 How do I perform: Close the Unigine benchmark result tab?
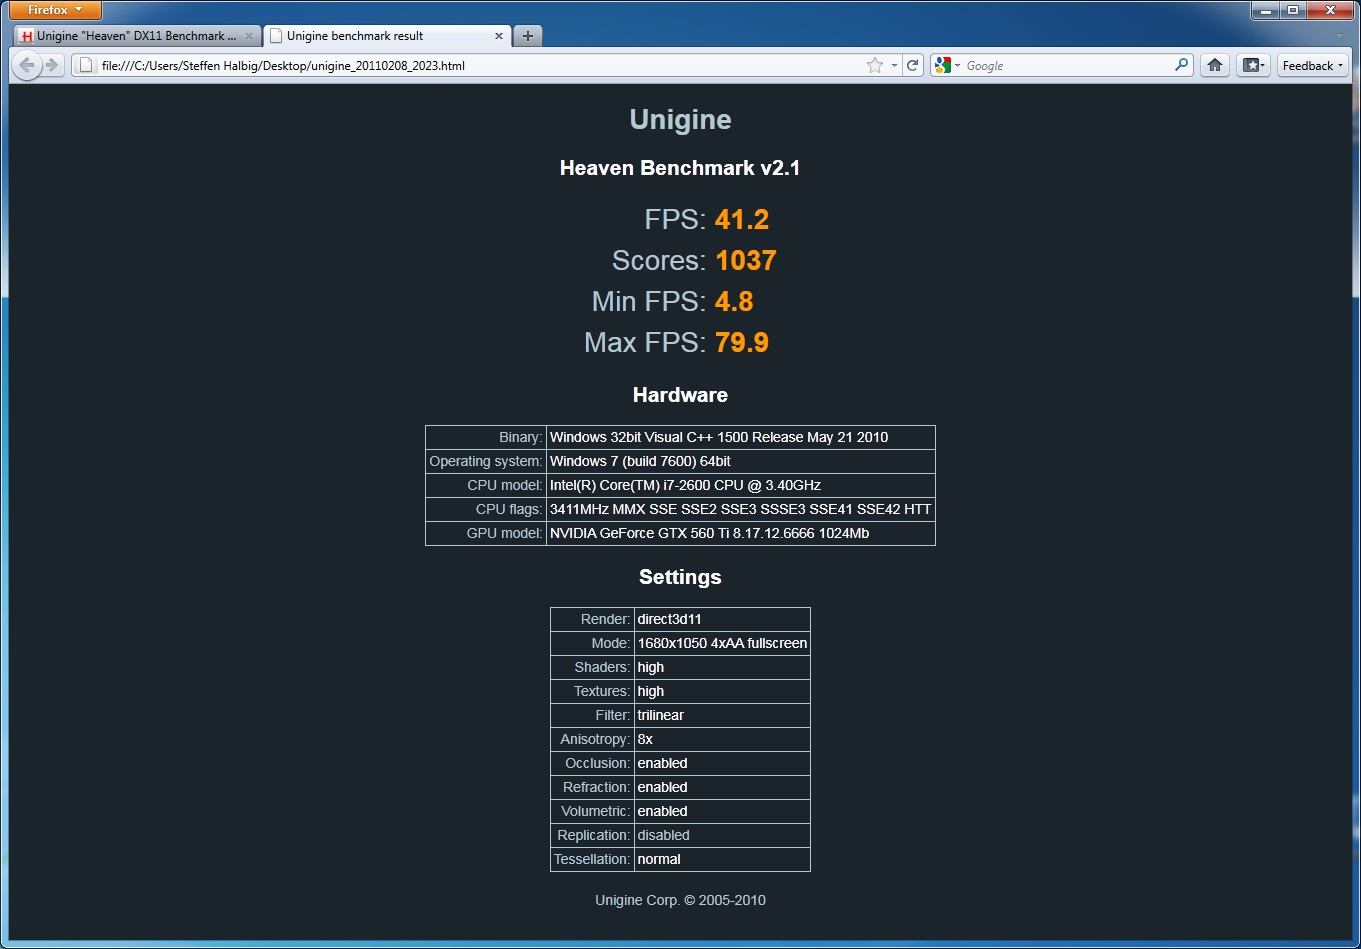pyautogui.click(x=499, y=36)
